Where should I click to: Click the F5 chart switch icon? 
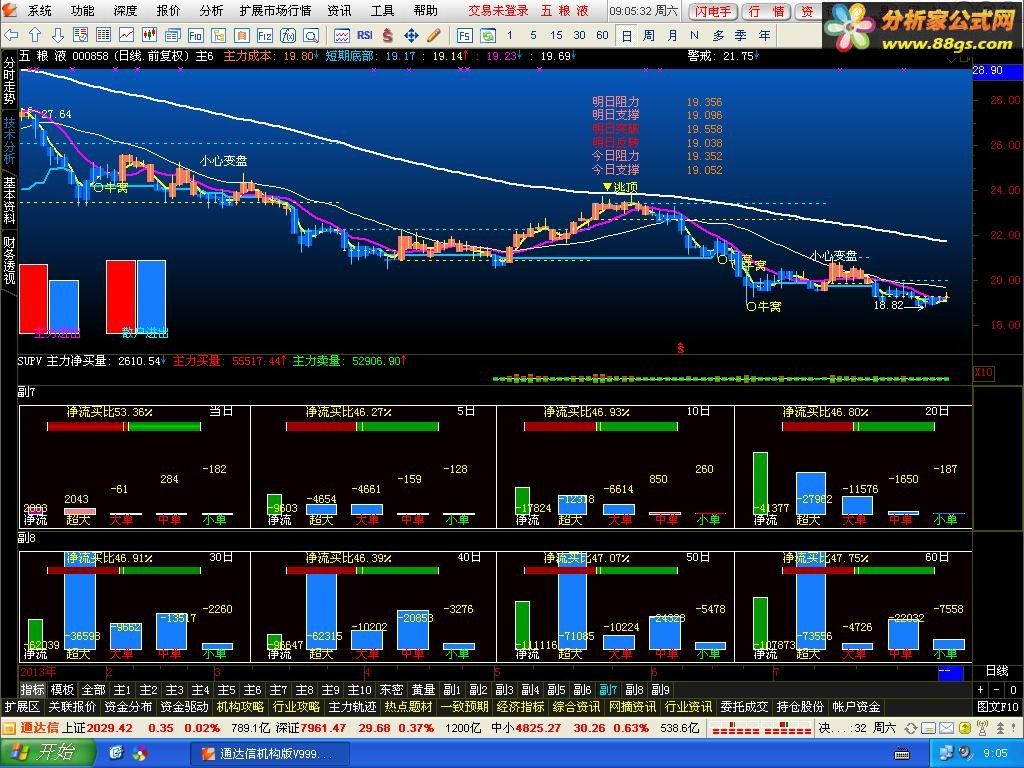point(464,35)
